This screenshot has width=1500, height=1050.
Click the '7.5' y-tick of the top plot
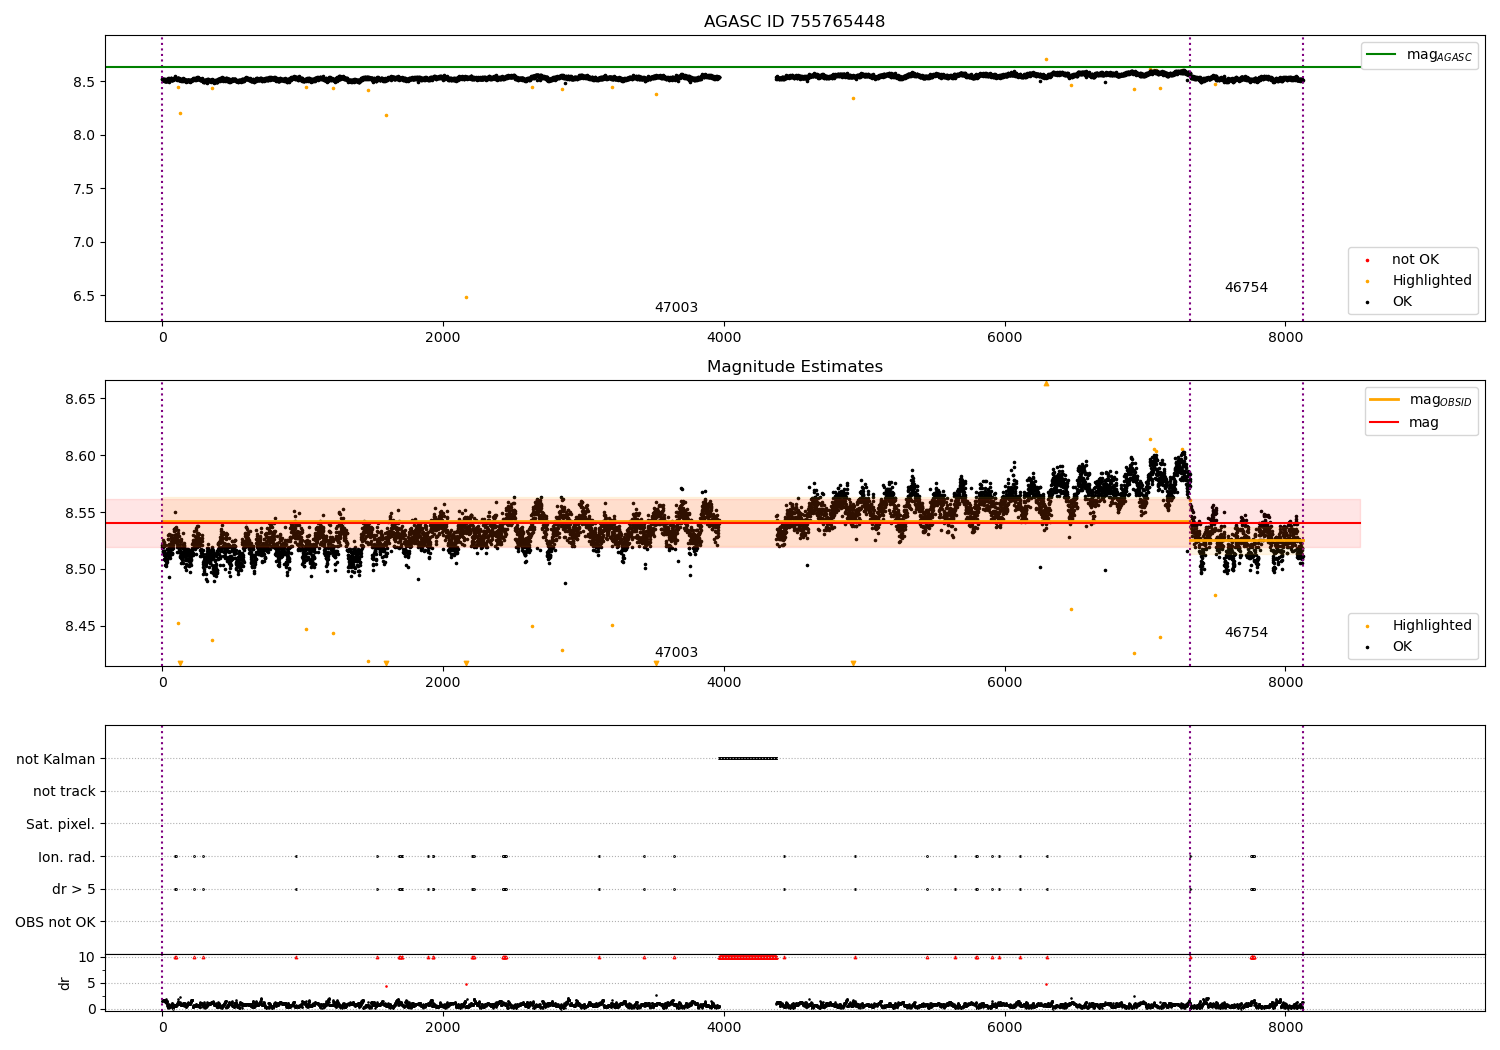(84, 189)
